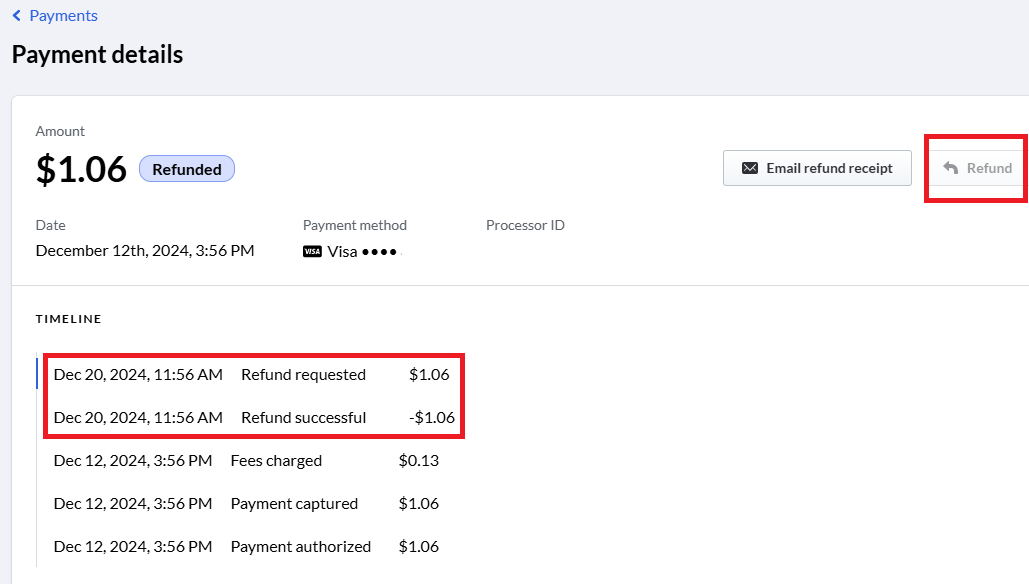Click the Refund button label
Image resolution: width=1029 pixels, height=584 pixels.
(x=989, y=168)
